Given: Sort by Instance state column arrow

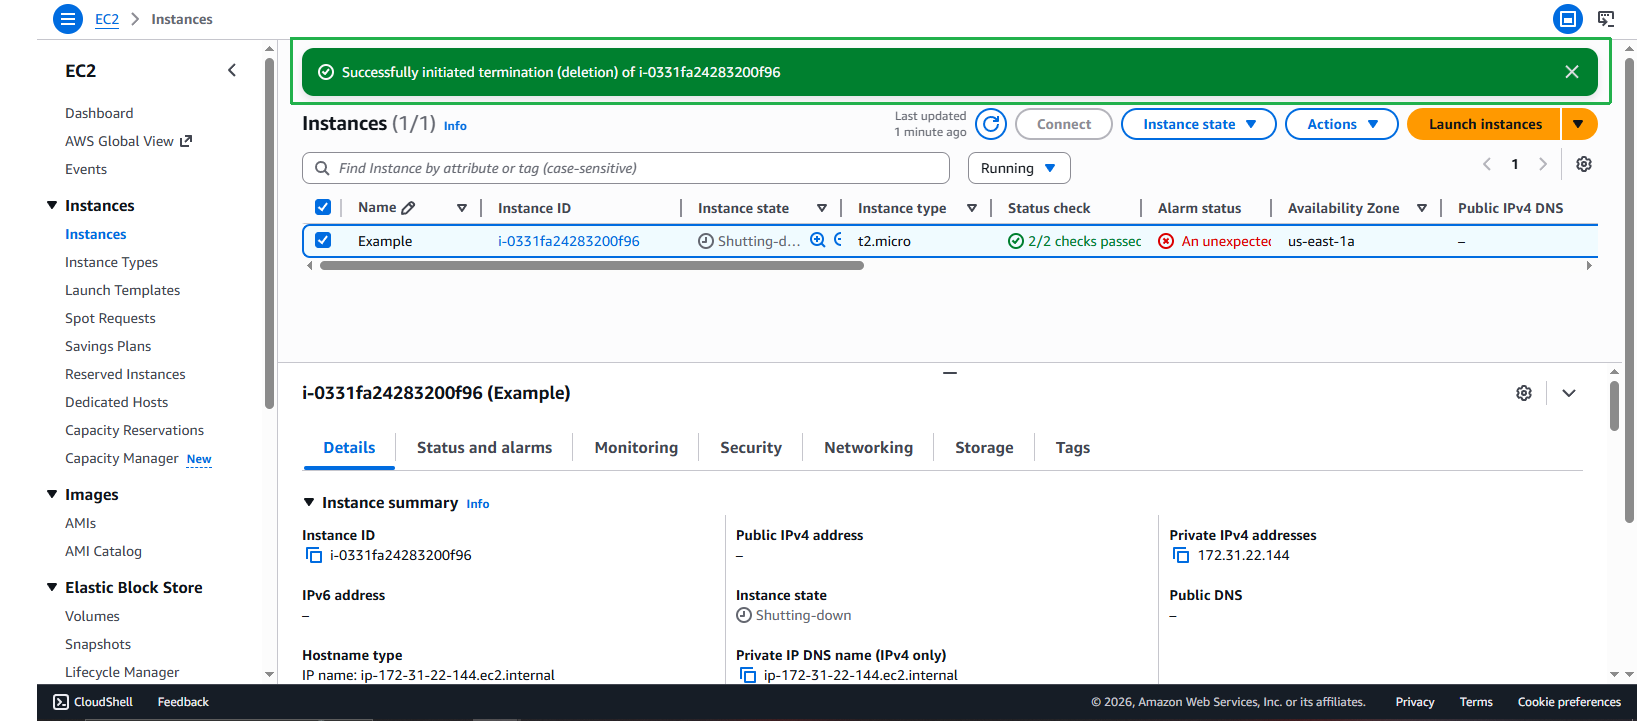Looking at the screenshot, I should tap(822, 208).
